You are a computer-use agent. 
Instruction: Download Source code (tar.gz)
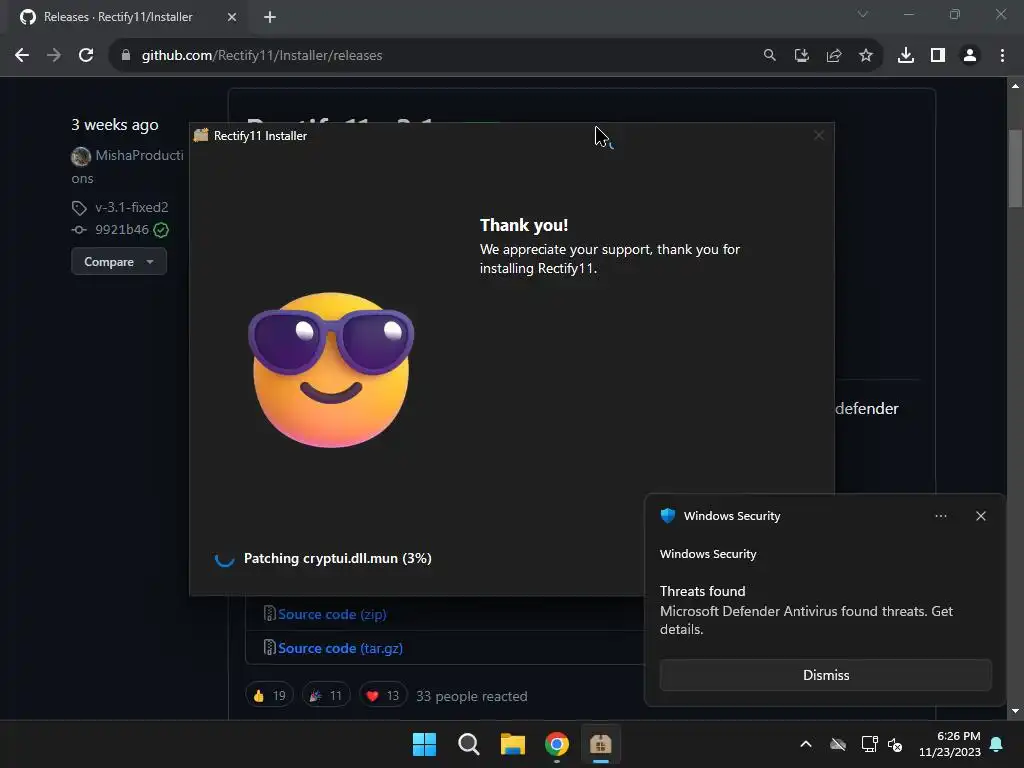point(340,648)
